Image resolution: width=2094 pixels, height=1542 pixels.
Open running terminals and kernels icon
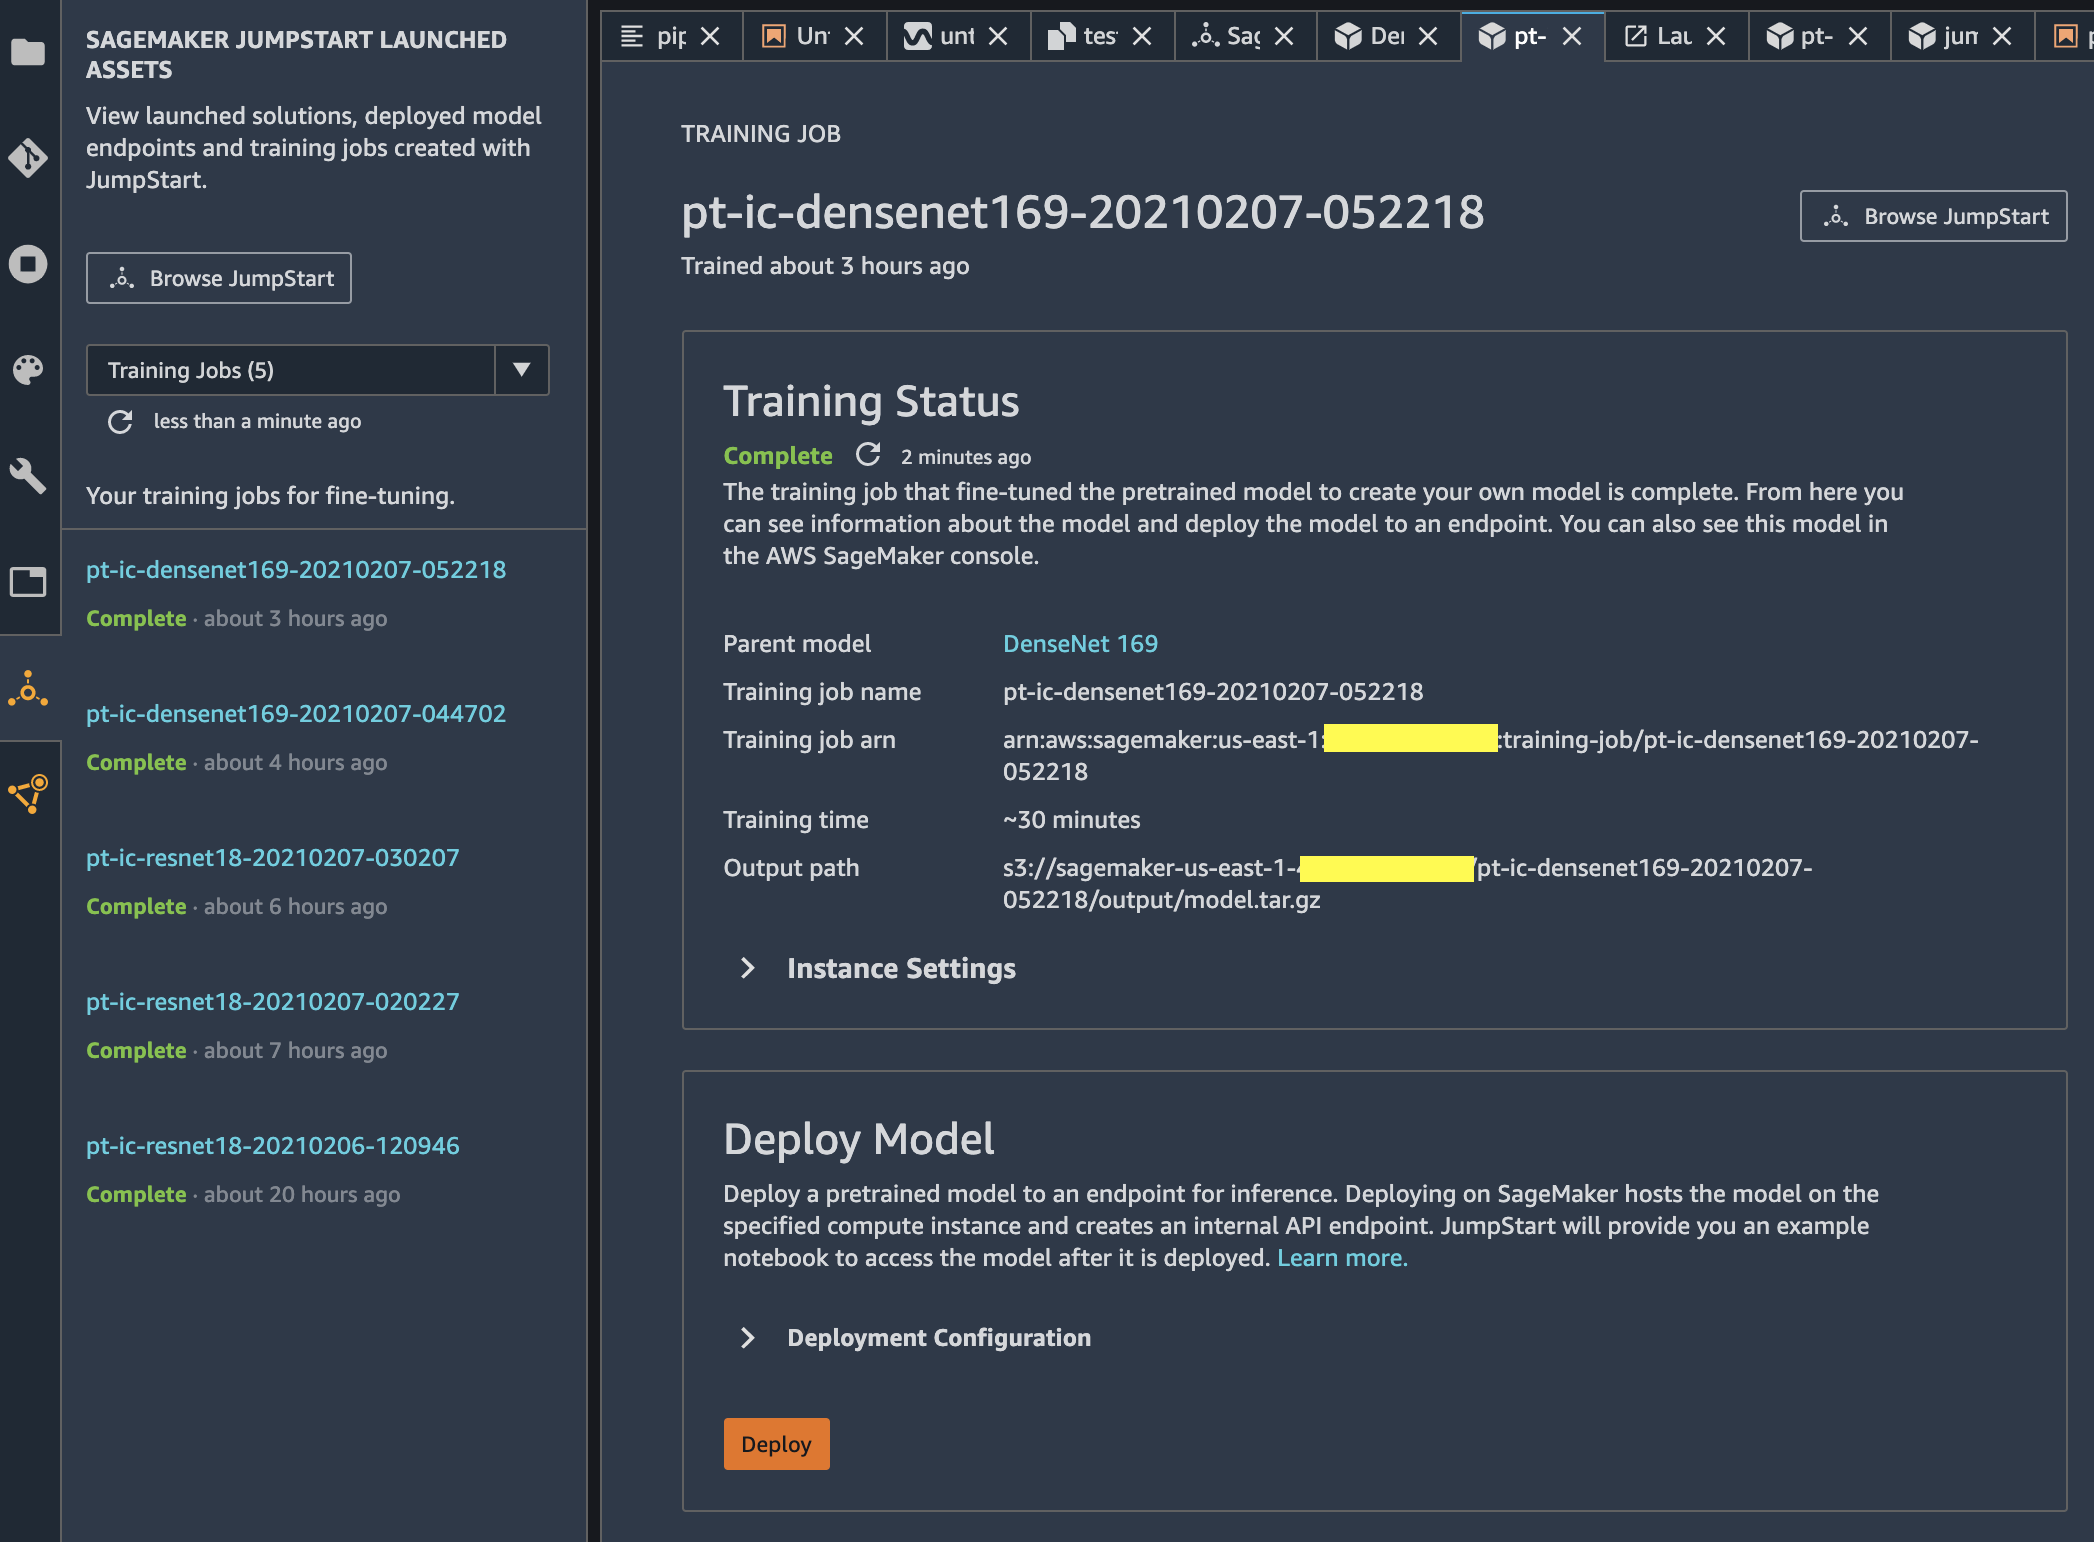coord(28,264)
